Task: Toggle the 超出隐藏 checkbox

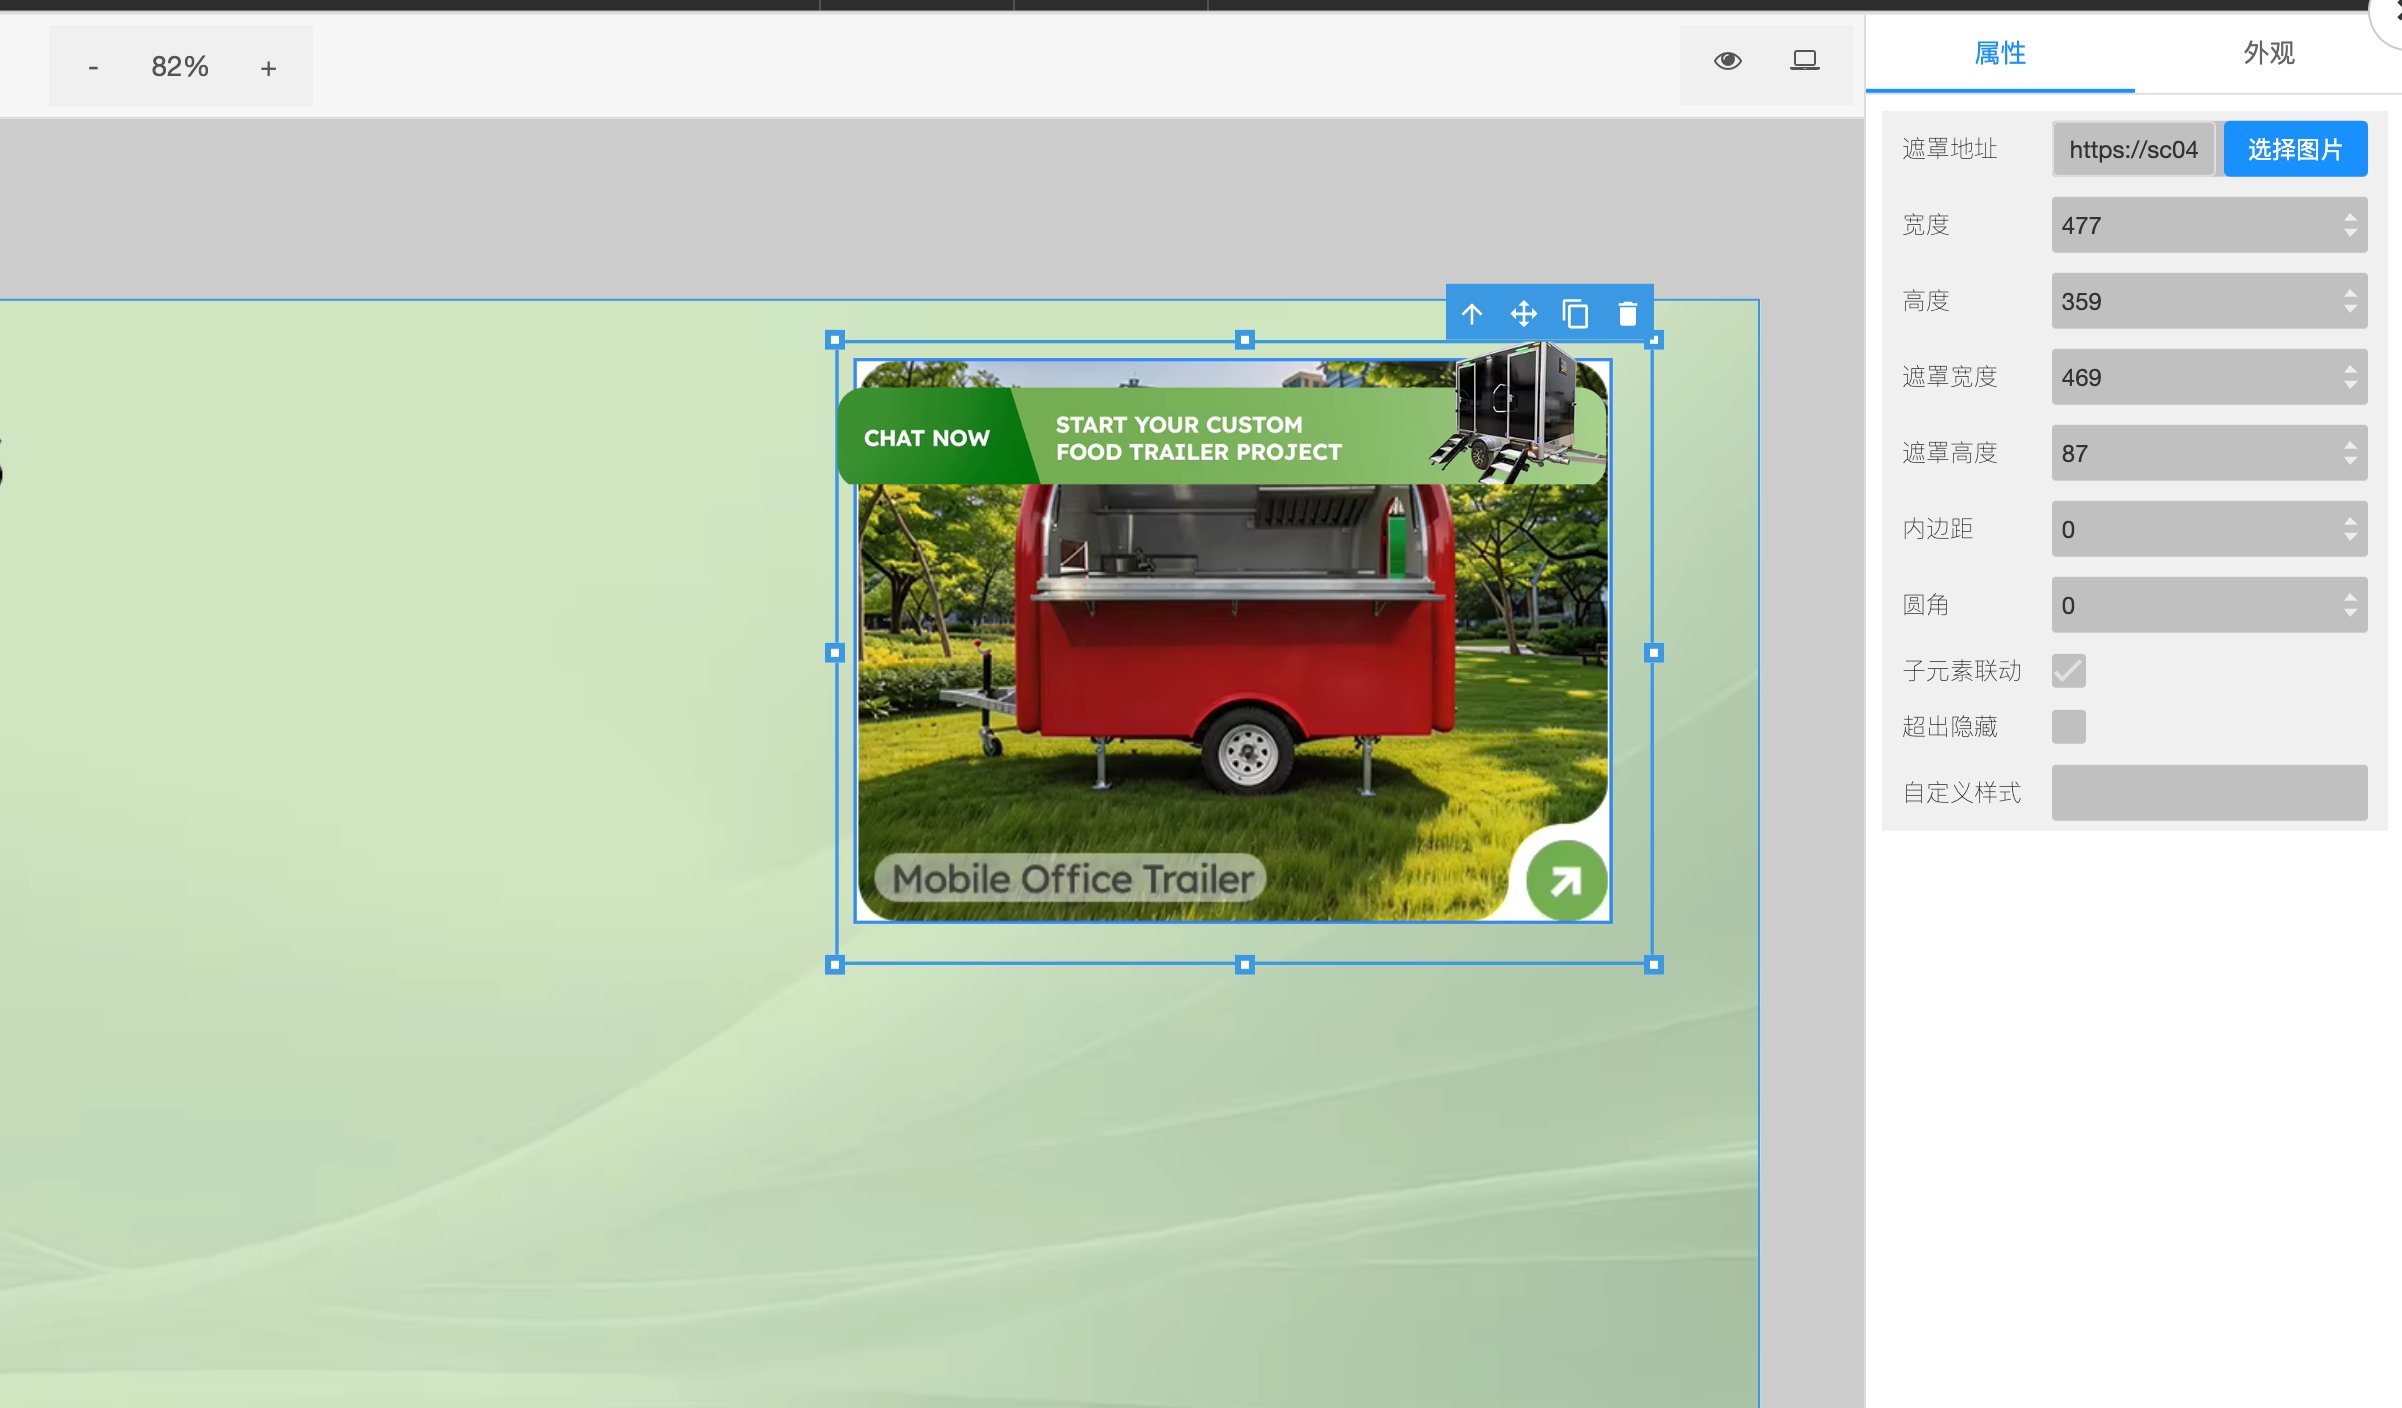Action: click(2068, 726)
